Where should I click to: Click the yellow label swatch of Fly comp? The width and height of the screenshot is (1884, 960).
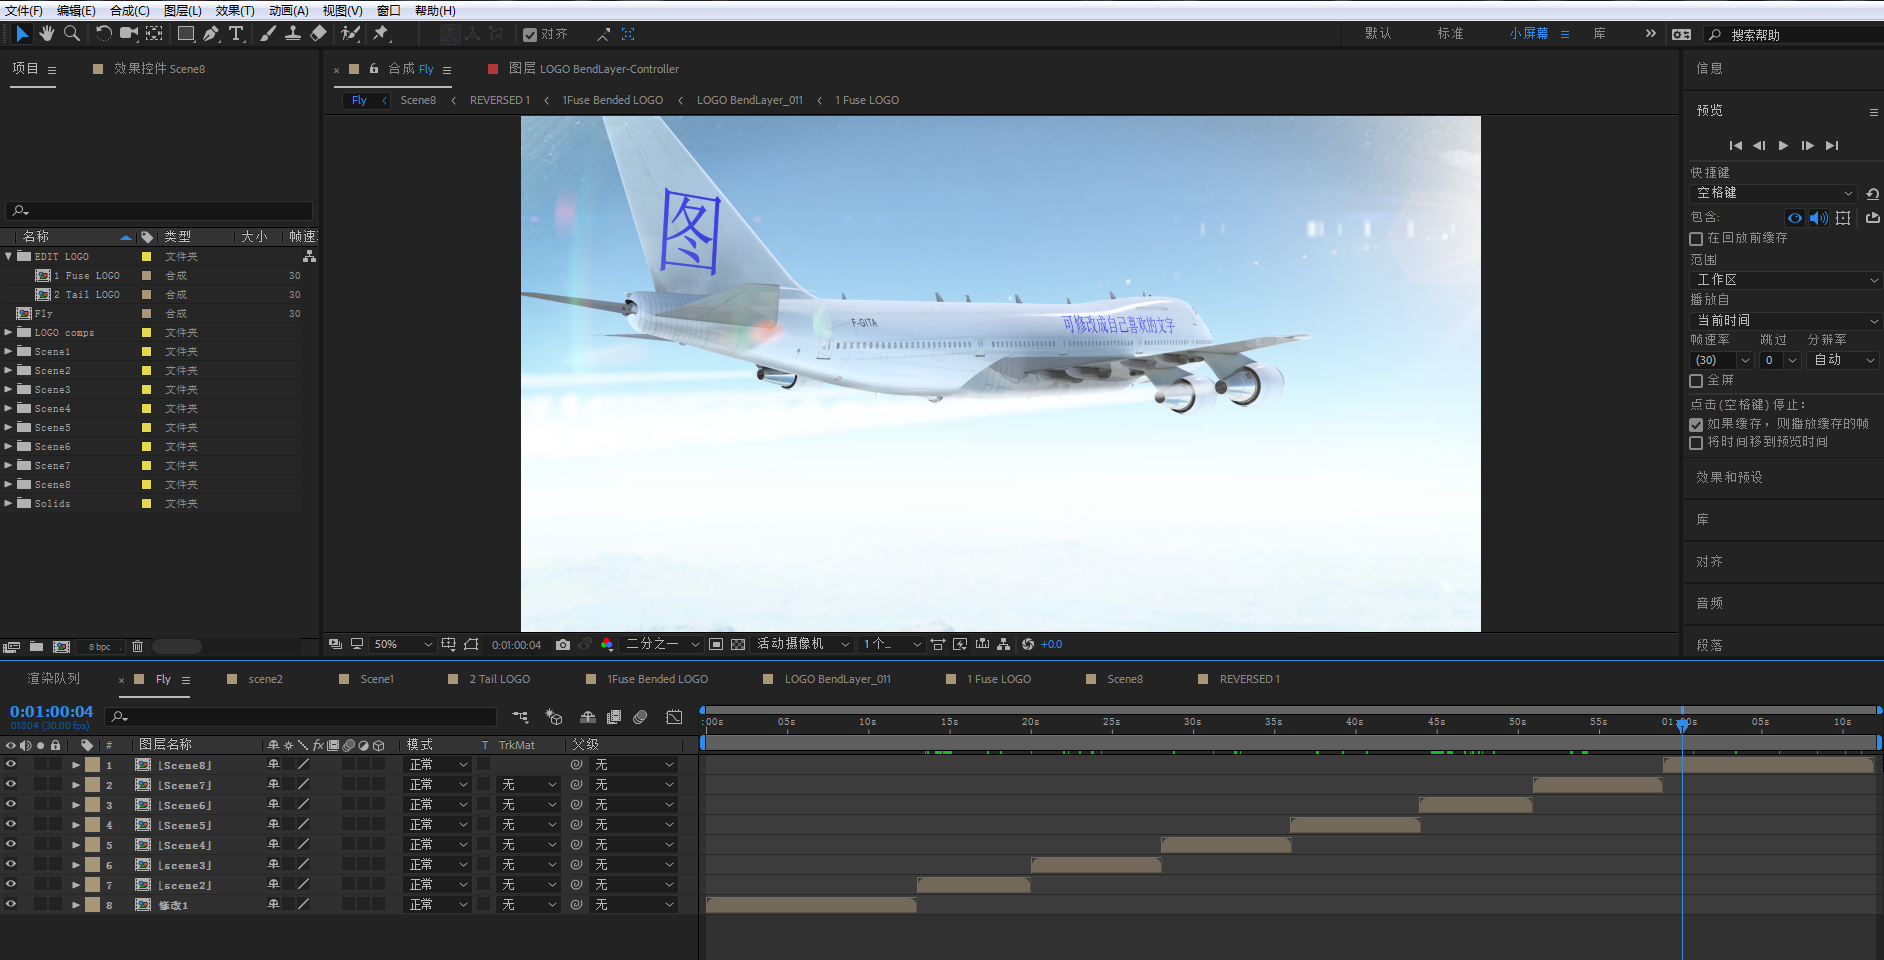[146, 314]
